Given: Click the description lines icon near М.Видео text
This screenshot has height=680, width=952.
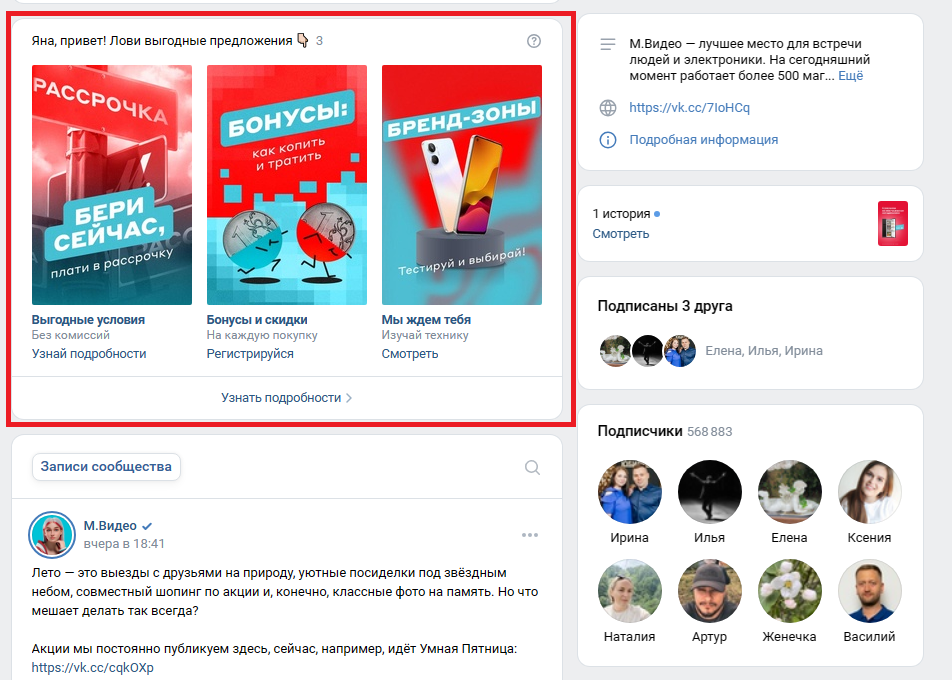Looking at the screenshot, I should coord(608,44).
